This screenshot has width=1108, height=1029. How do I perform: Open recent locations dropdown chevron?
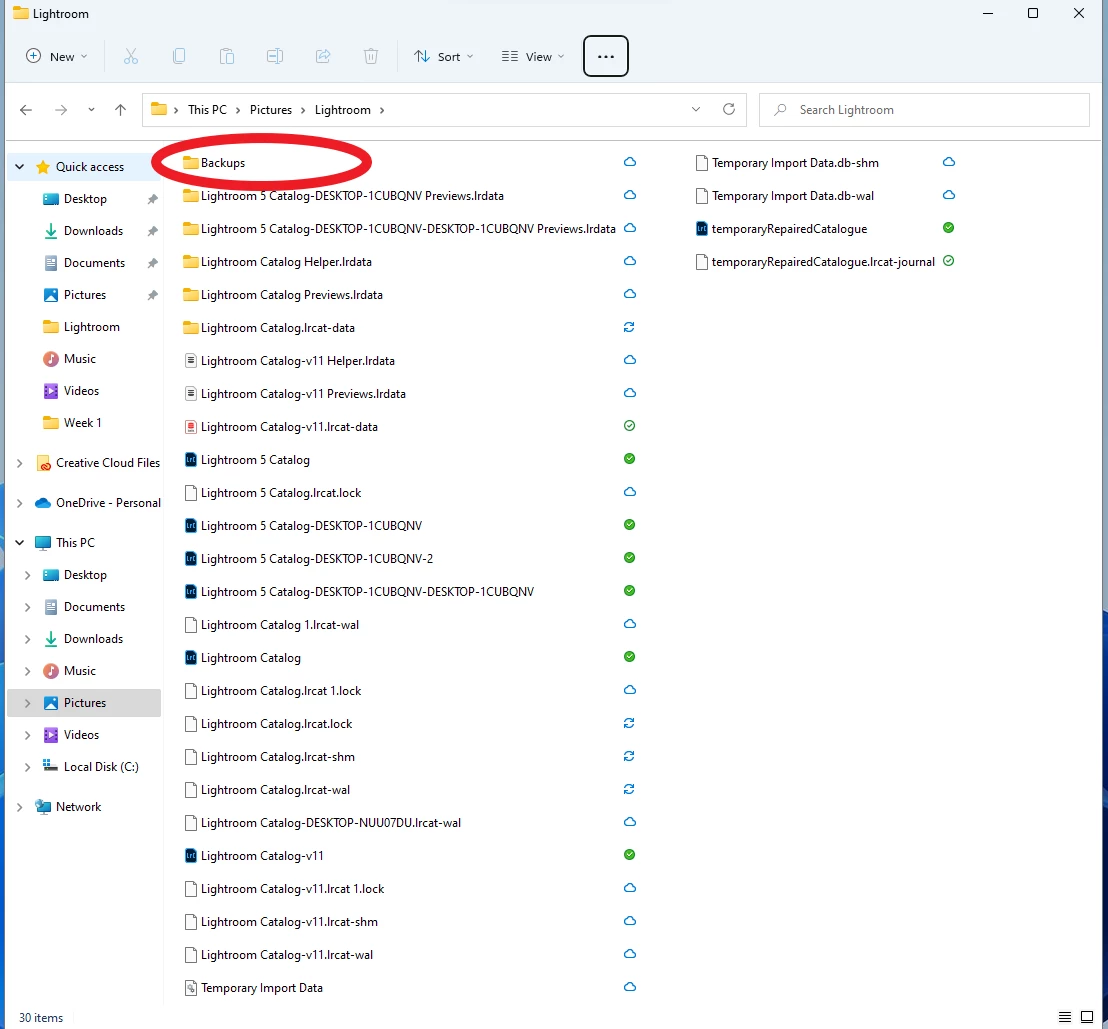tap(91, 110)
